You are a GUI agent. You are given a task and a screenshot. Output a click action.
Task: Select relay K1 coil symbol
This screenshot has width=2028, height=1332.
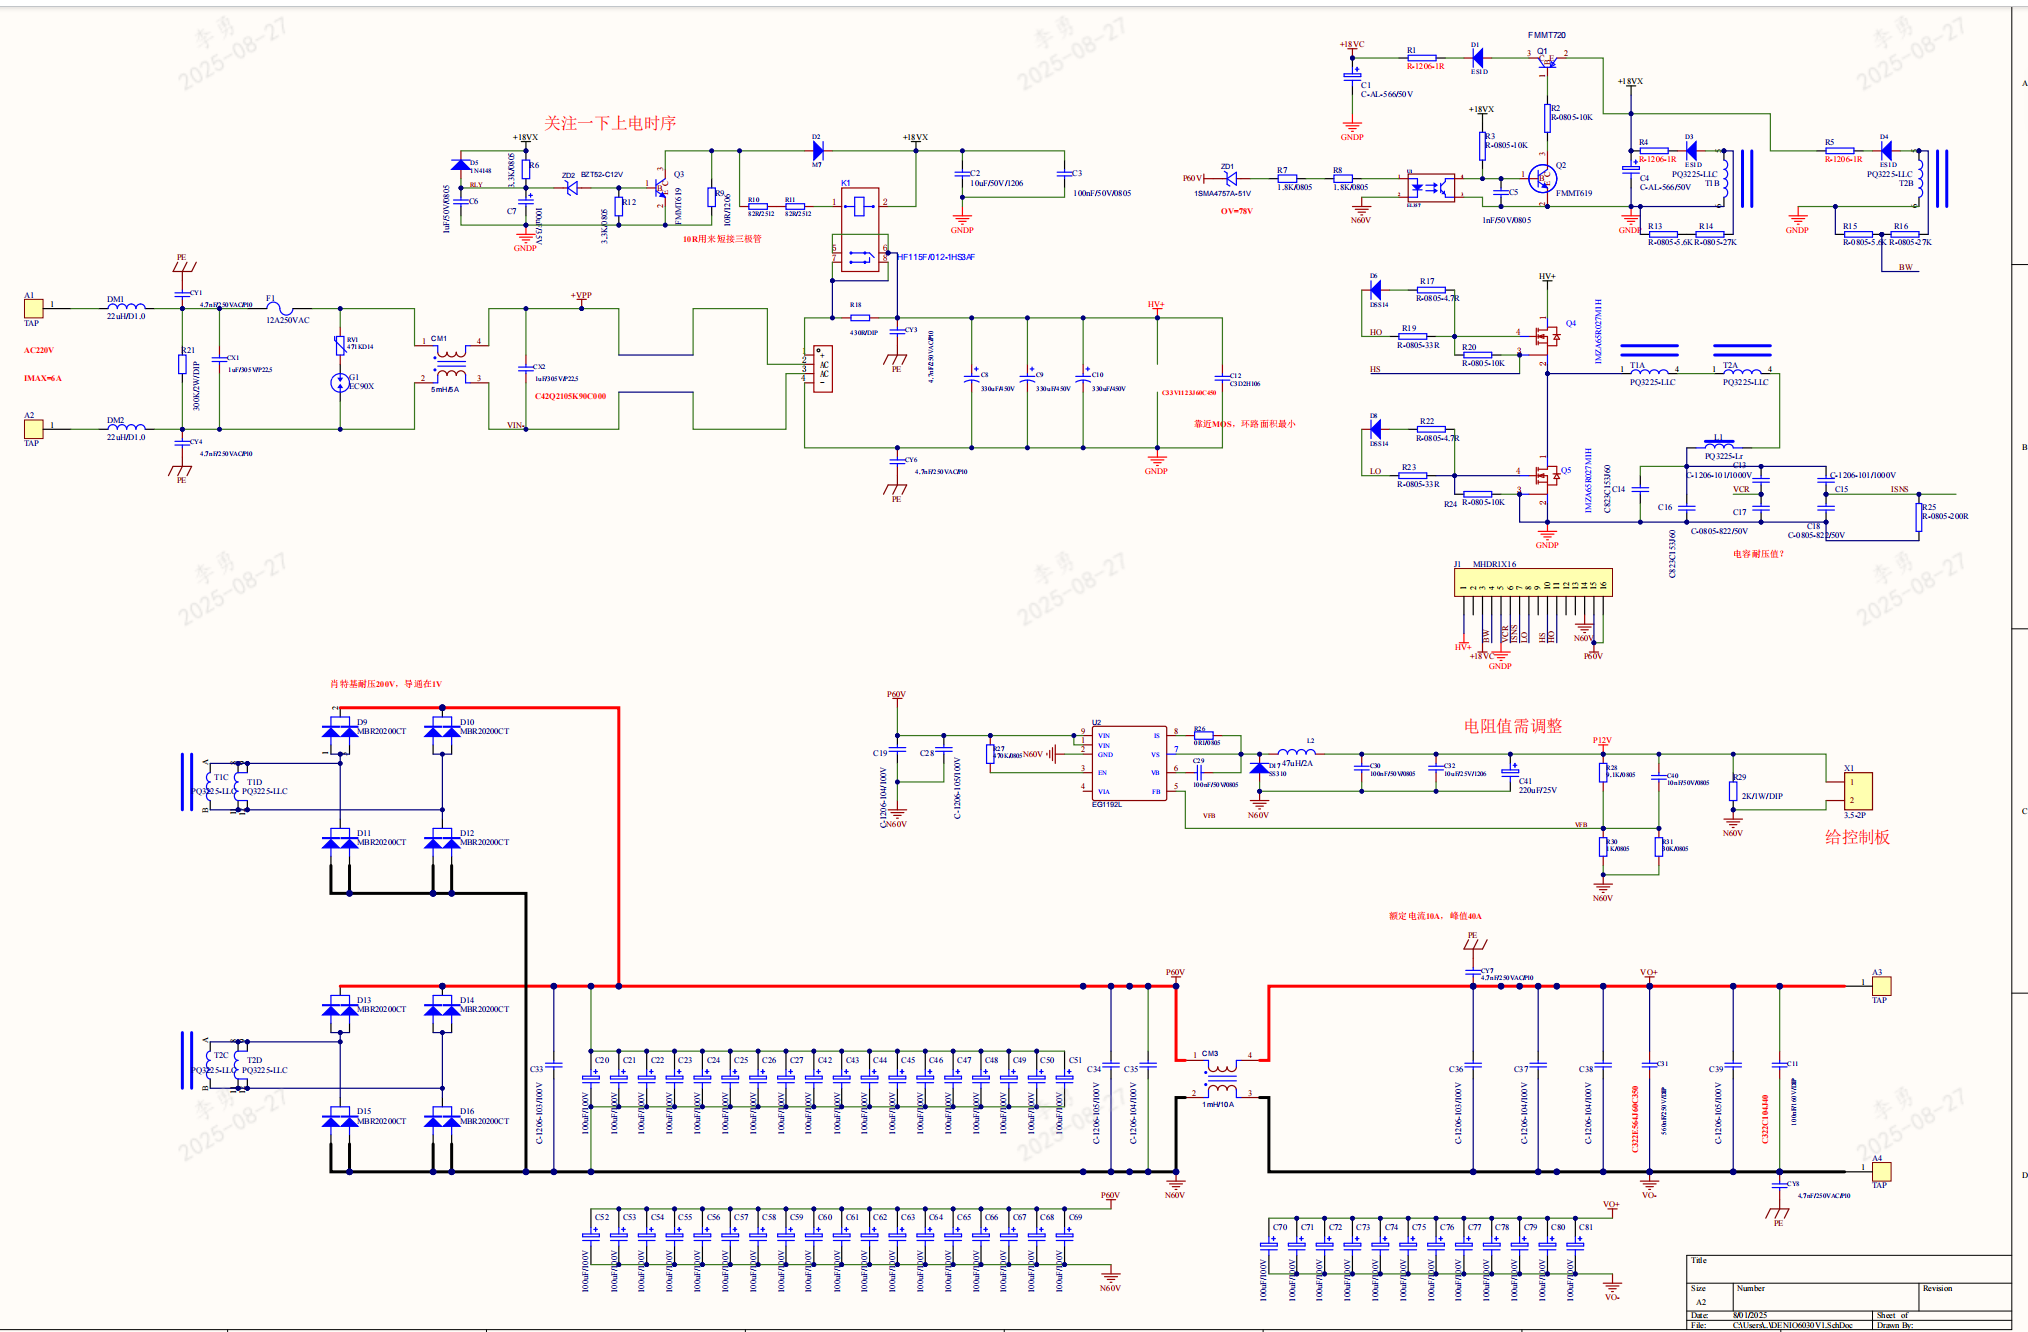pos(859,206)
